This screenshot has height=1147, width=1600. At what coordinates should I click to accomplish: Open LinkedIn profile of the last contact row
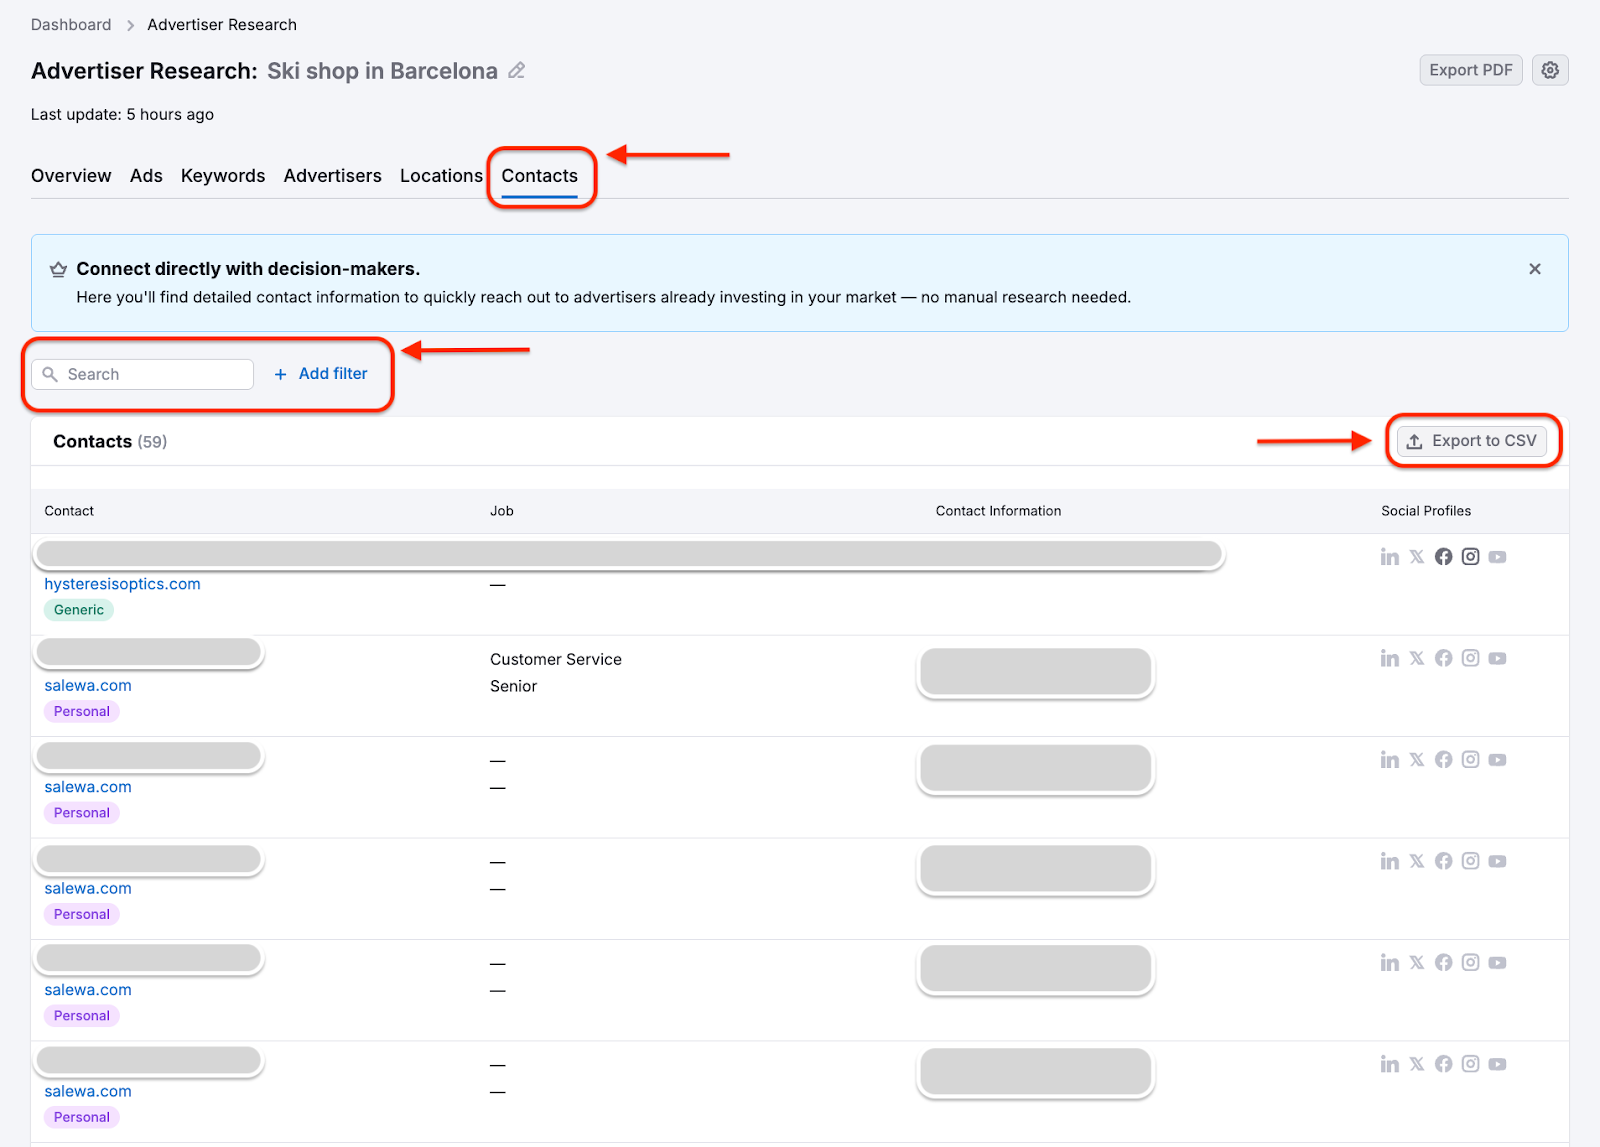(x=1389, y=1063)
